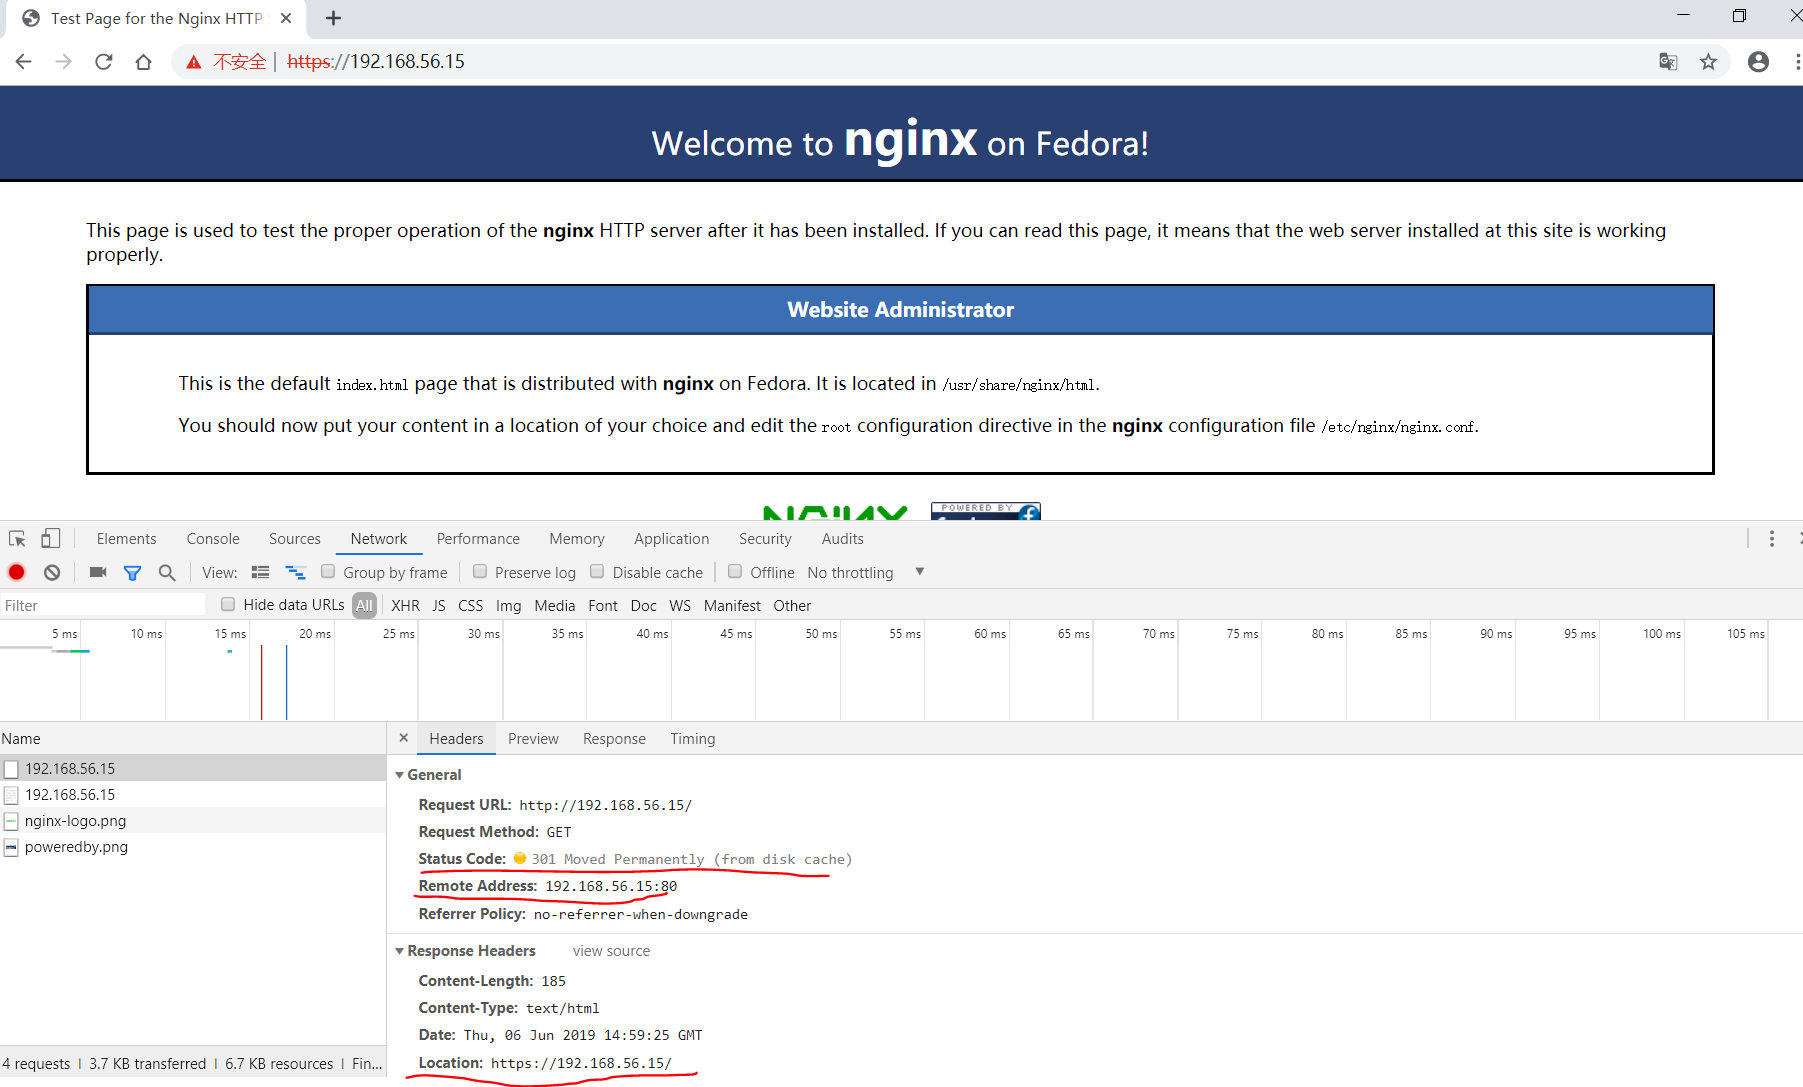Sort requests by Name column header
This screenshot has height=1087, width=1803.
(x=193, y=739)
